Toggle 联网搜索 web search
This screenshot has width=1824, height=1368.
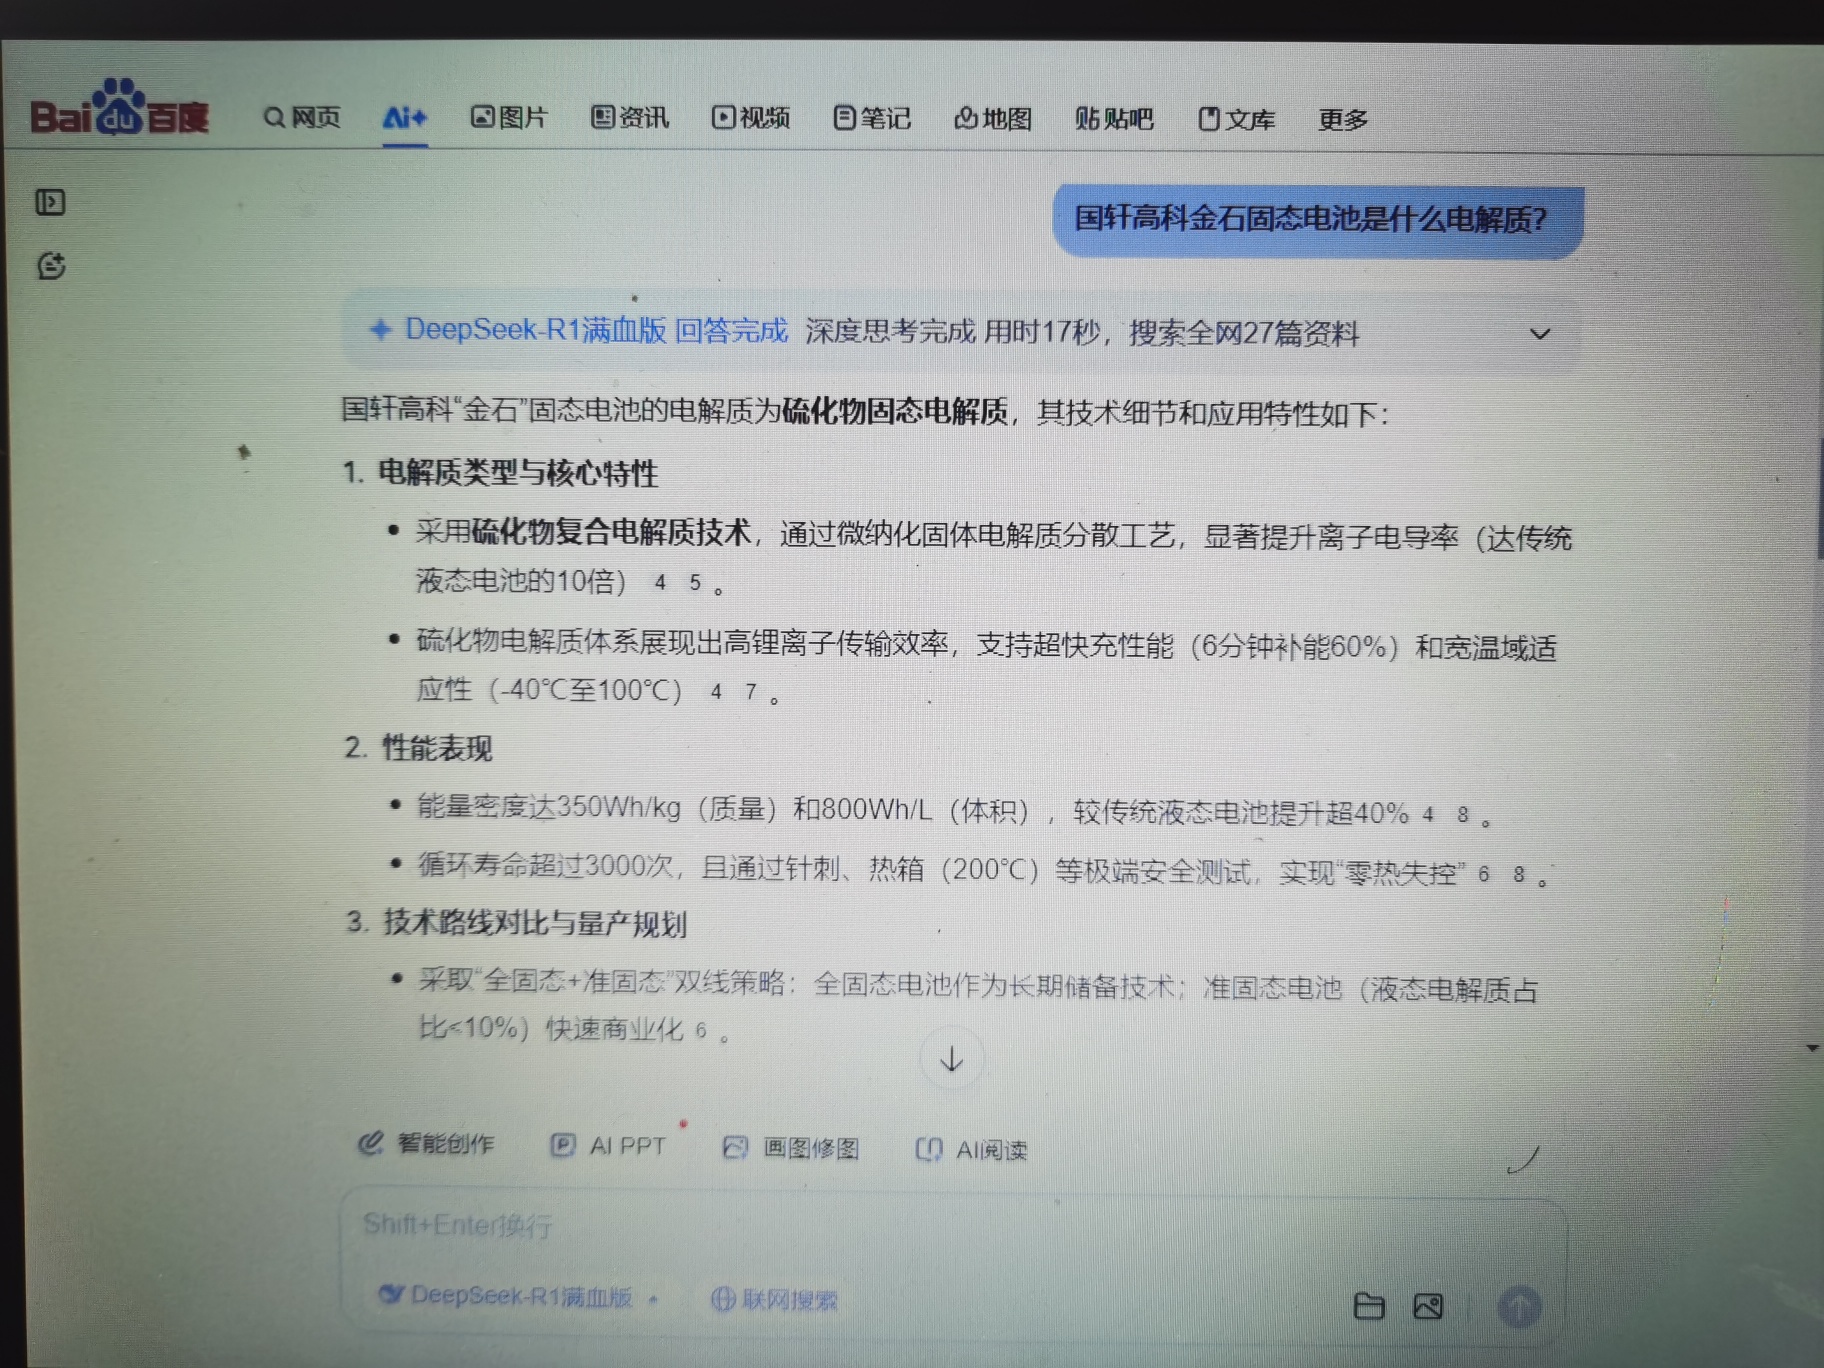pos(774,1300)
